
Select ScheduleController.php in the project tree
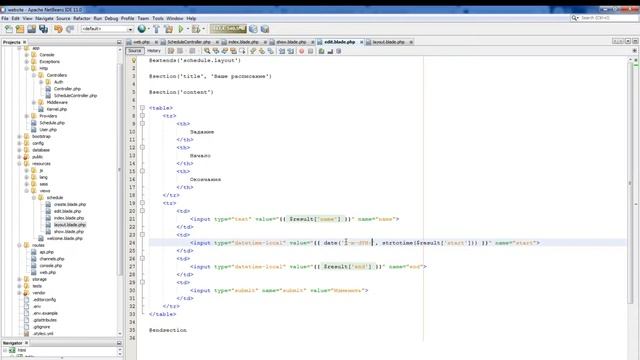coord(76,96)
